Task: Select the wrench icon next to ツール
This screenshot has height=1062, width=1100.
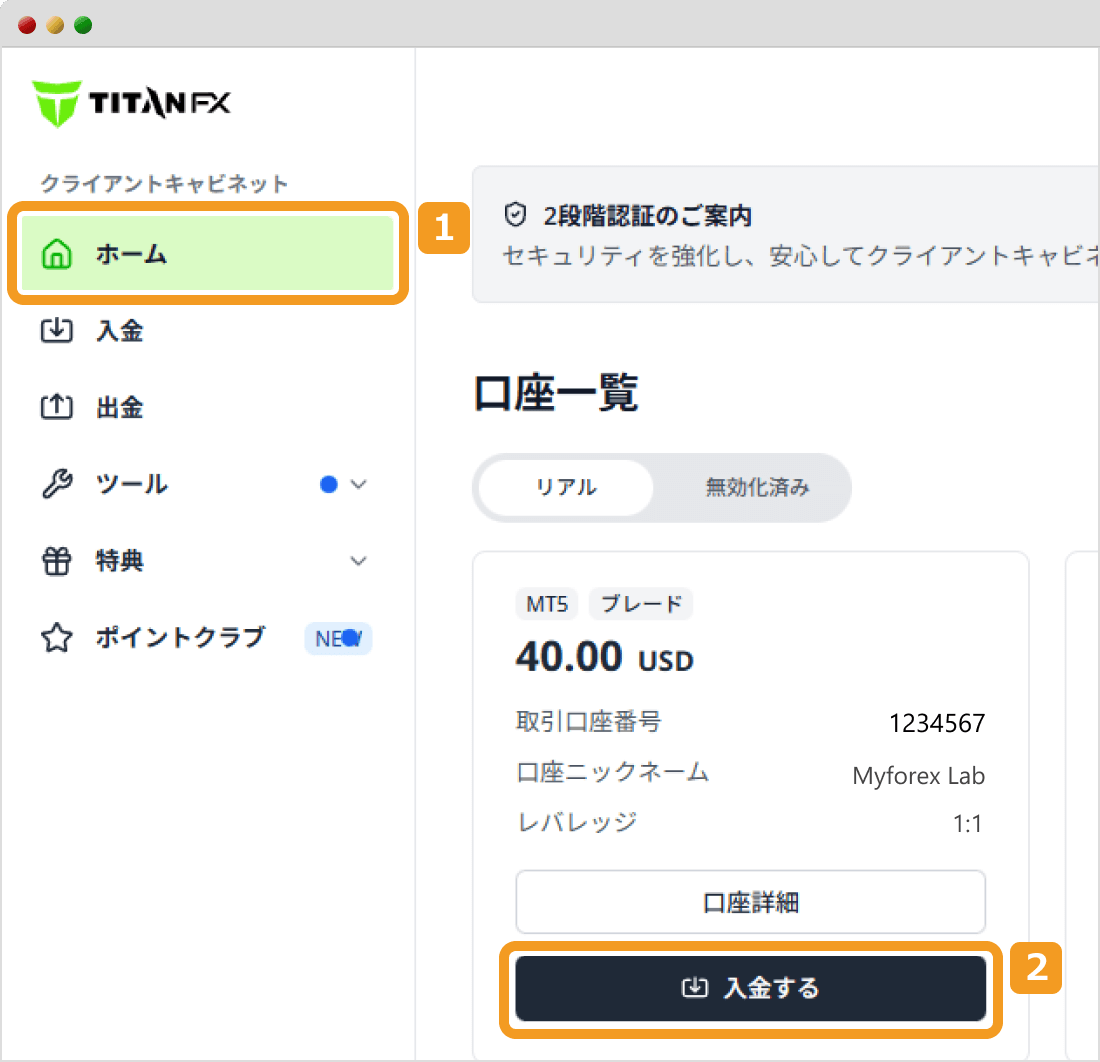Action: pos(58,484)
